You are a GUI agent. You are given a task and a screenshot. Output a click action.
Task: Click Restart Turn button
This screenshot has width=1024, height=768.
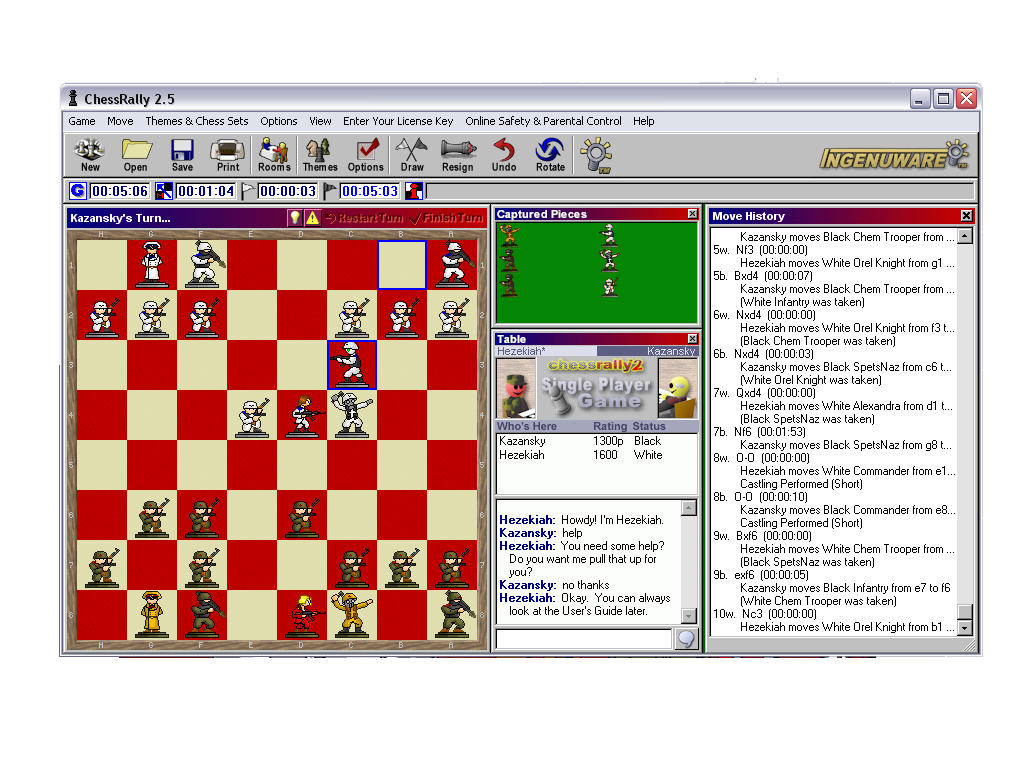364,217
